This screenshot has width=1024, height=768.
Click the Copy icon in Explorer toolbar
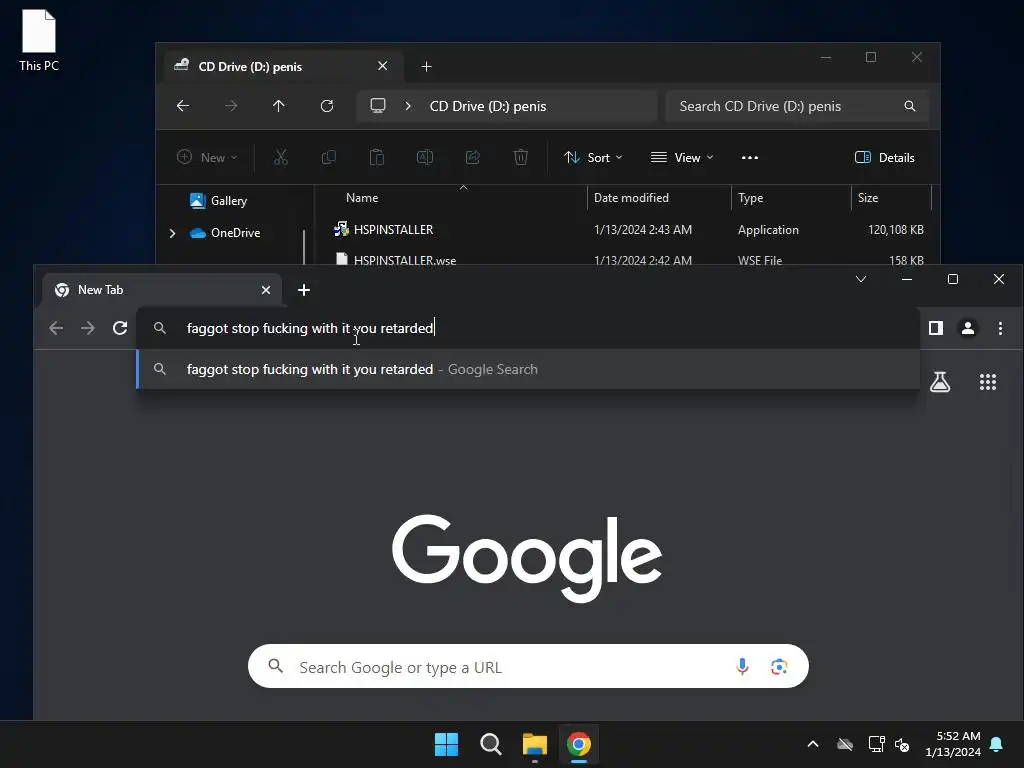point(328,157)
